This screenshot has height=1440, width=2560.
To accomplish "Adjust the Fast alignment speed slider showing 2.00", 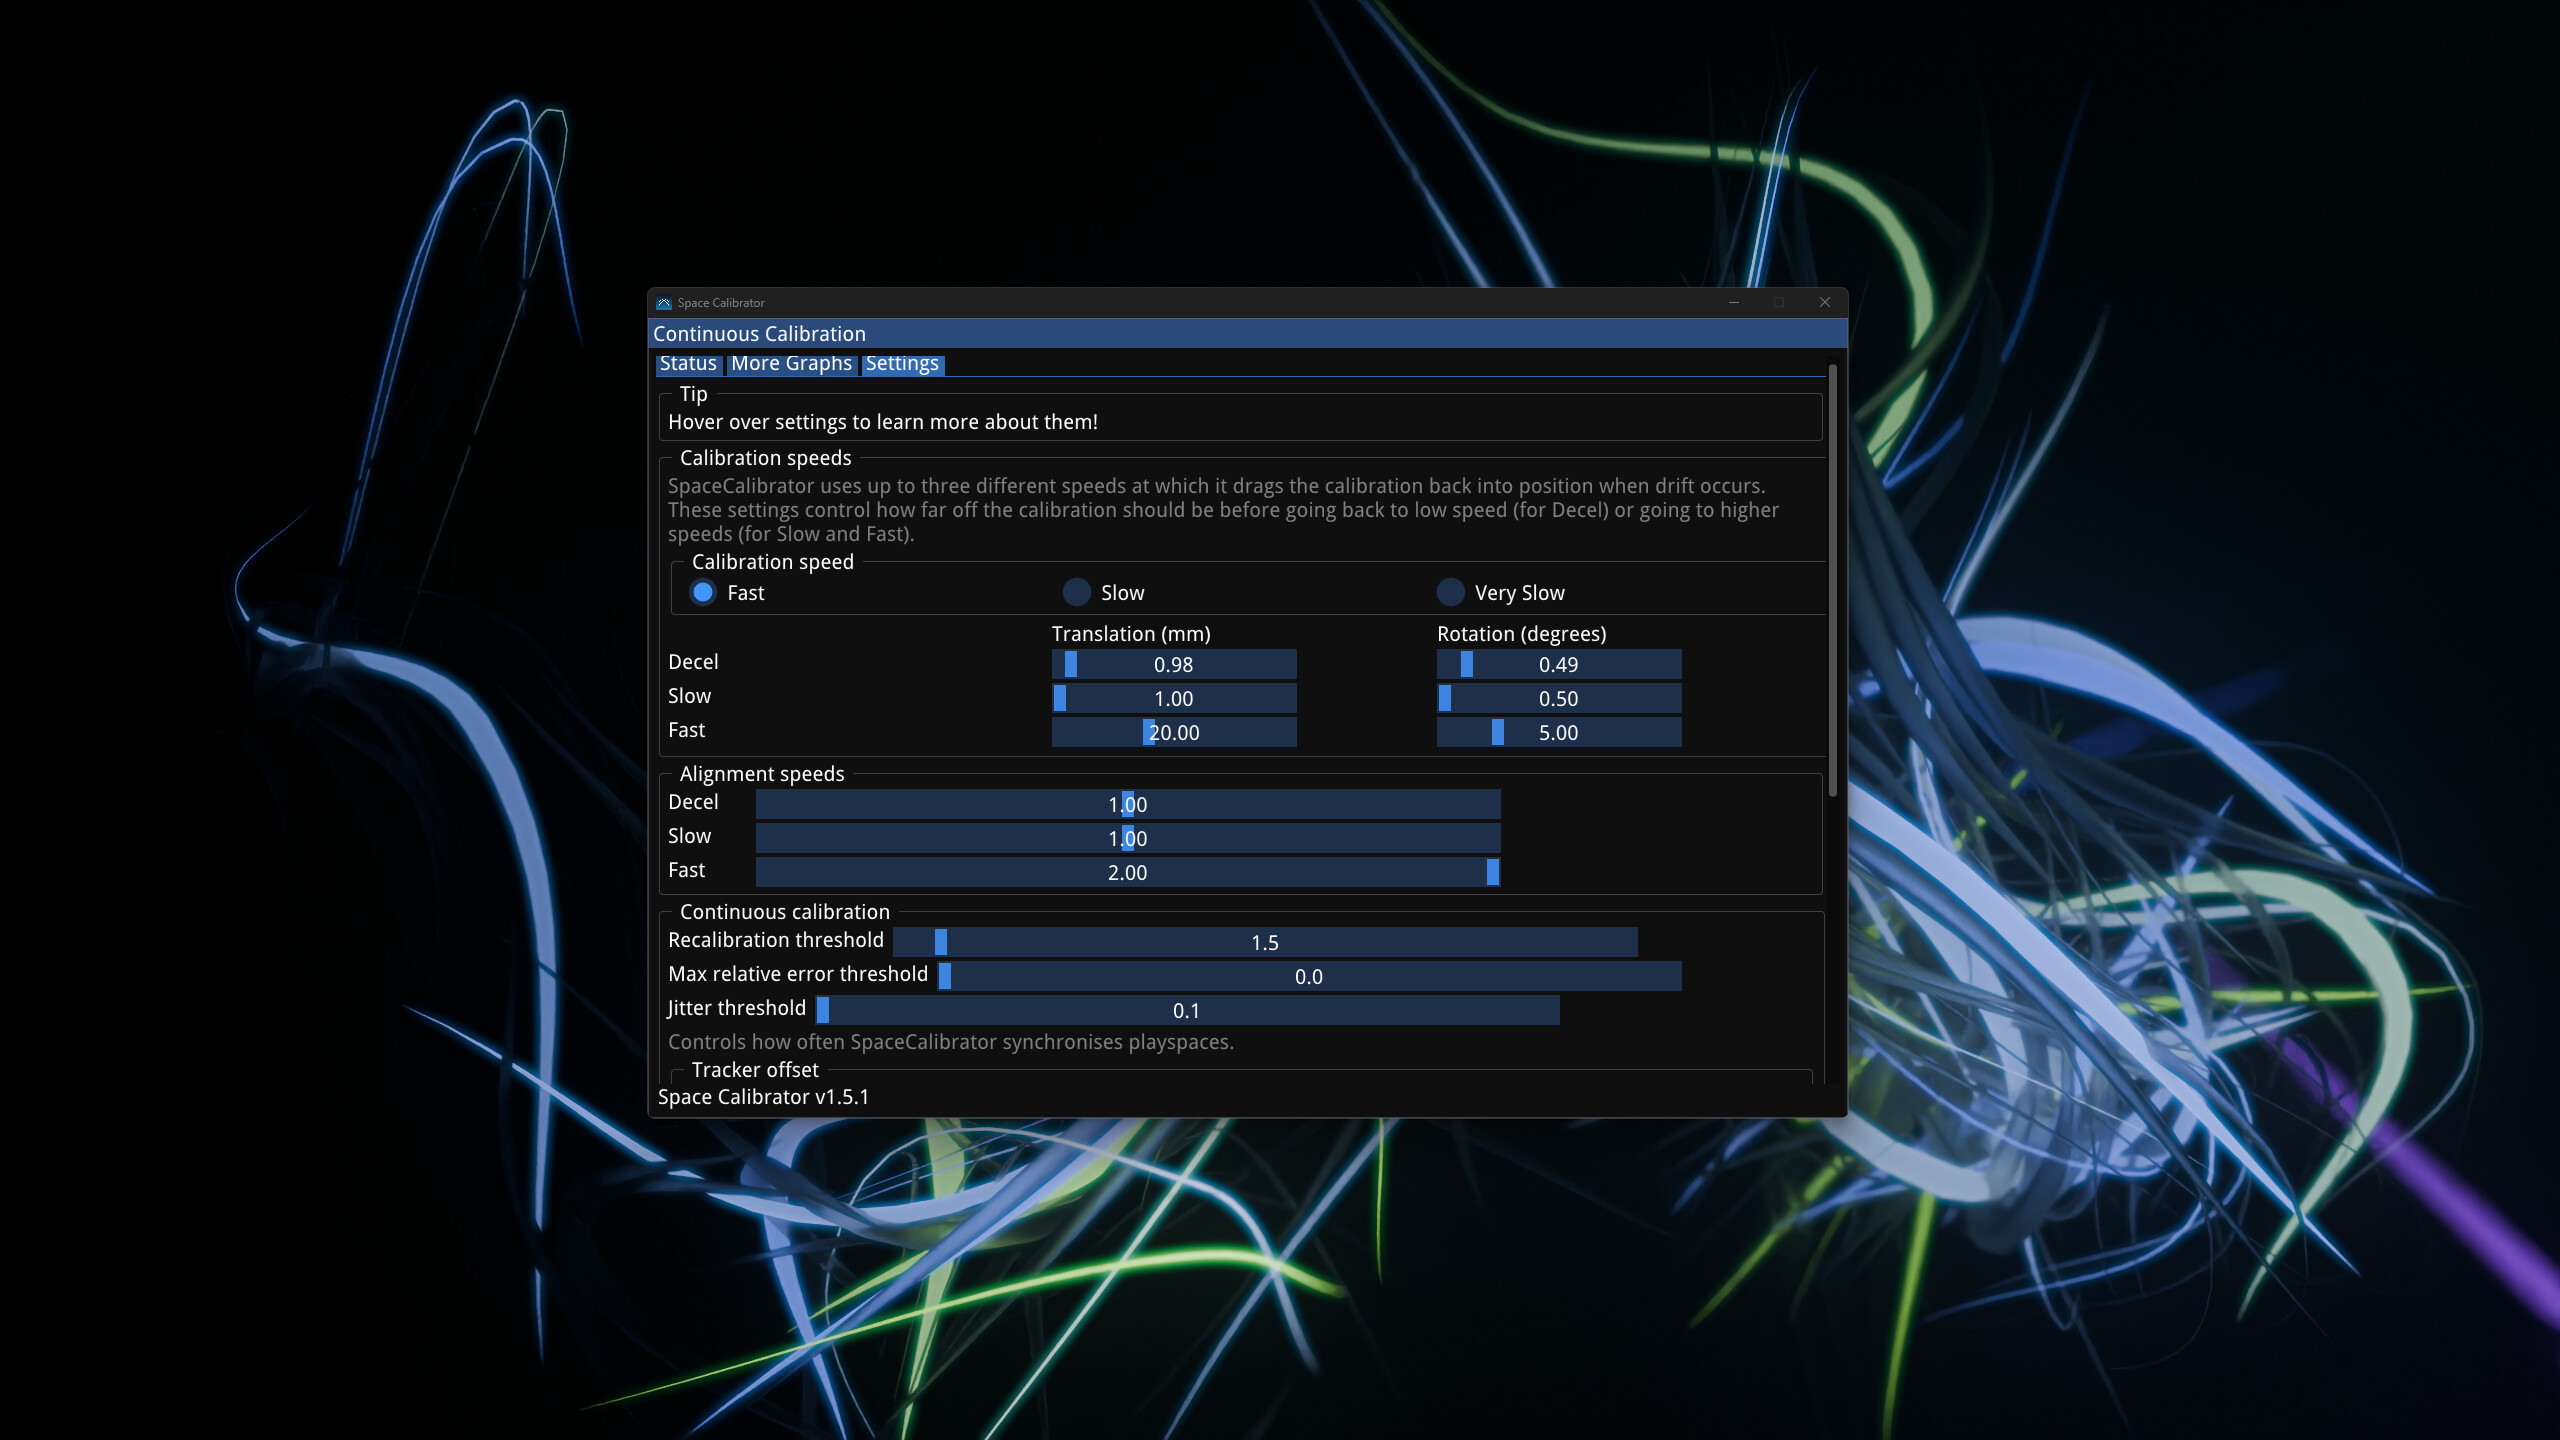I will tap(1127, 872).
